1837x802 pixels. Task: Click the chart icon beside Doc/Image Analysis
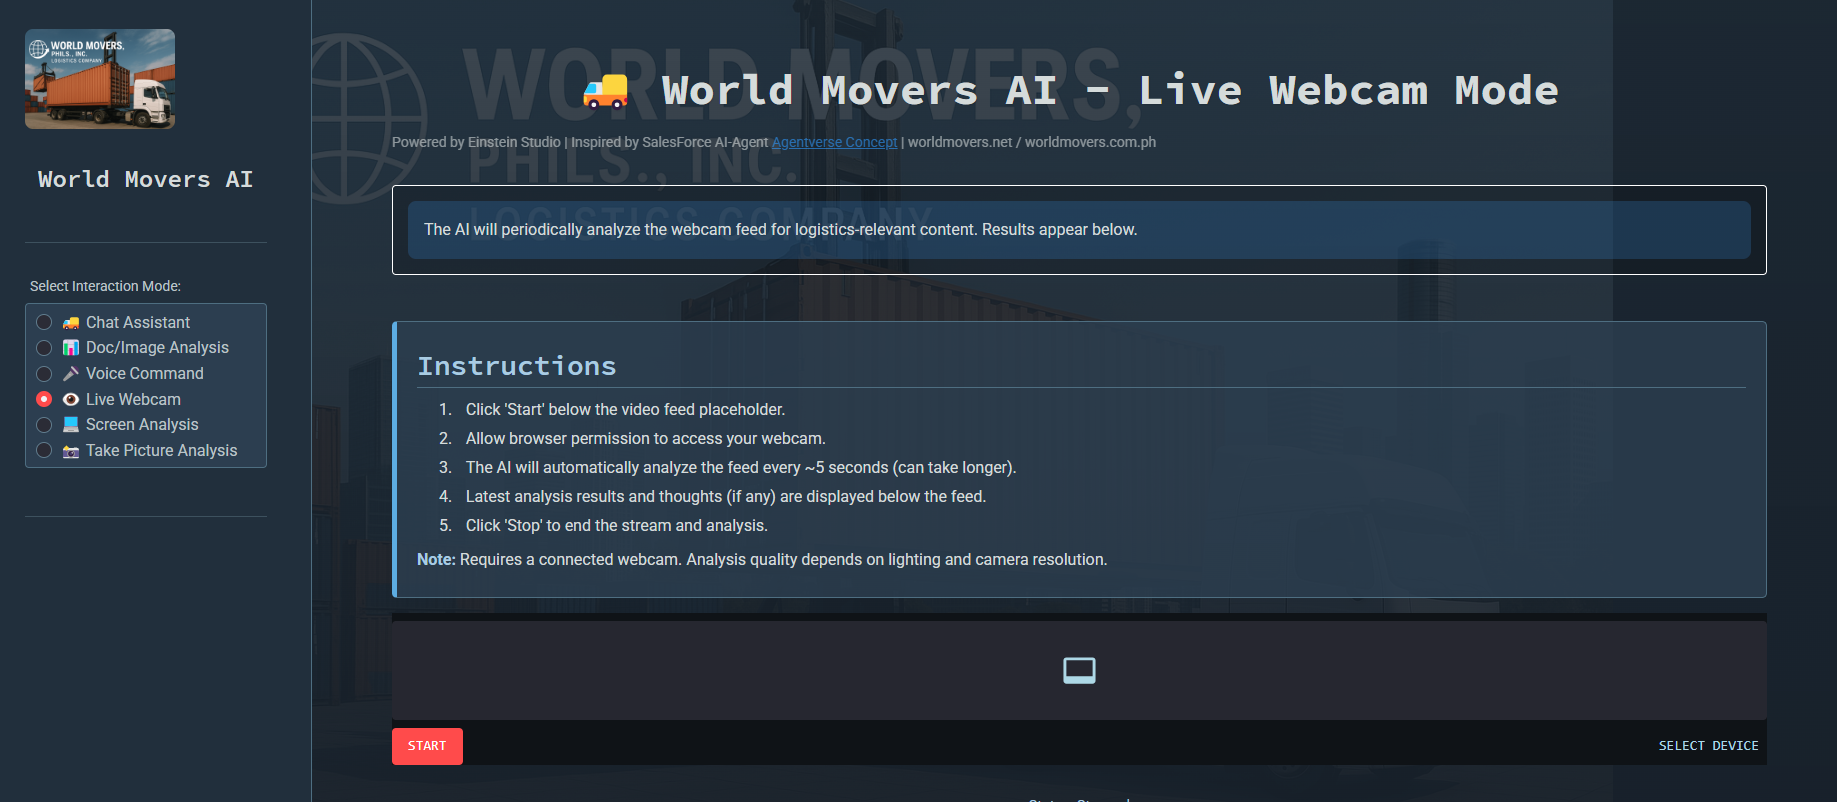71,348
